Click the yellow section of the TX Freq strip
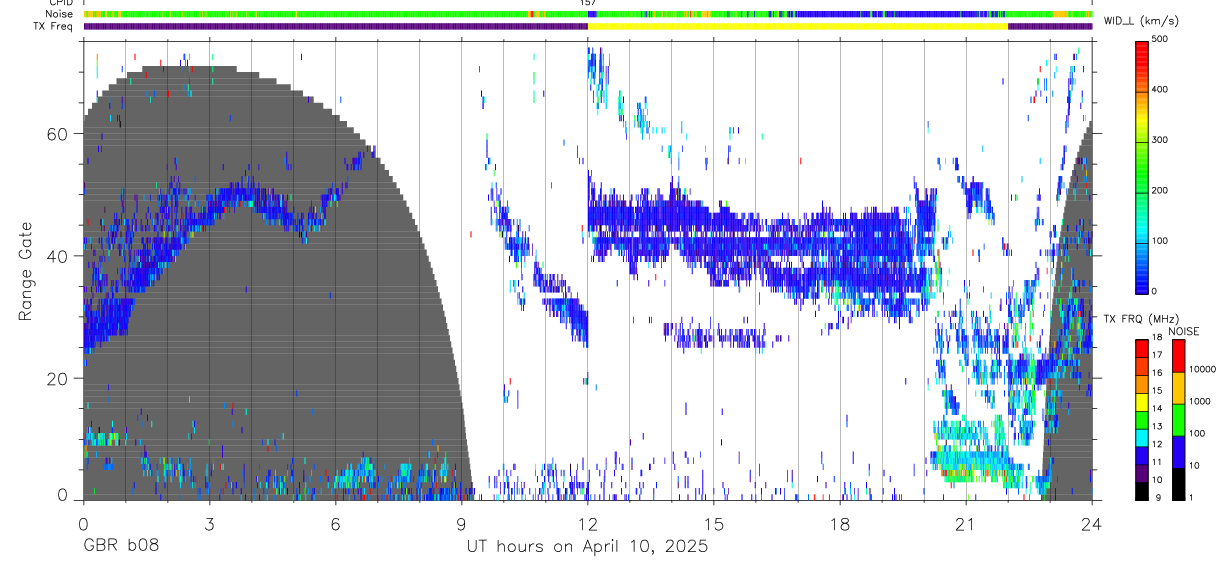 click(x=798, y=26)
